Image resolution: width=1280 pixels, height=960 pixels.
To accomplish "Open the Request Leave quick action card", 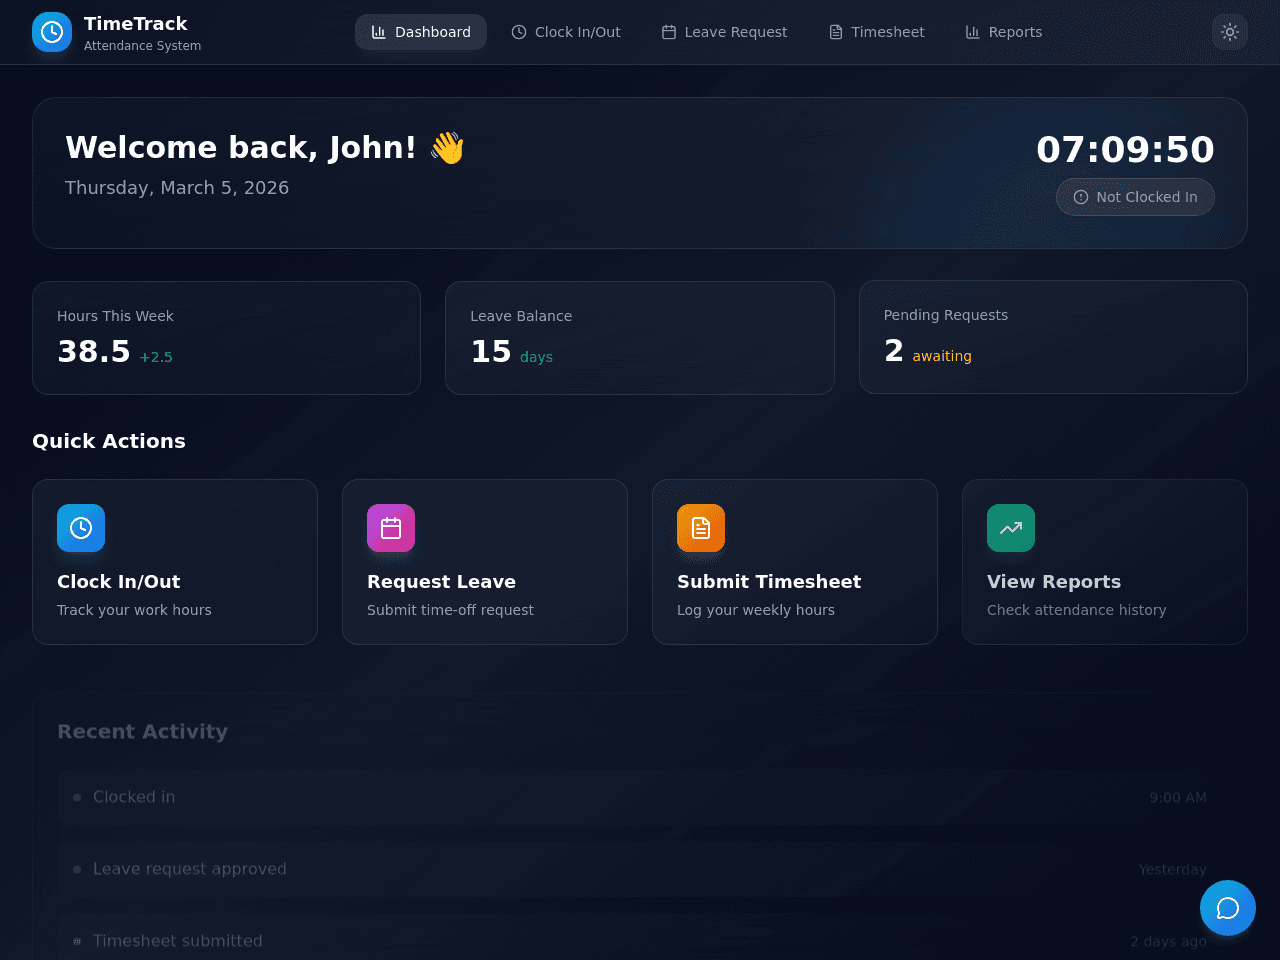I will 485,562.
